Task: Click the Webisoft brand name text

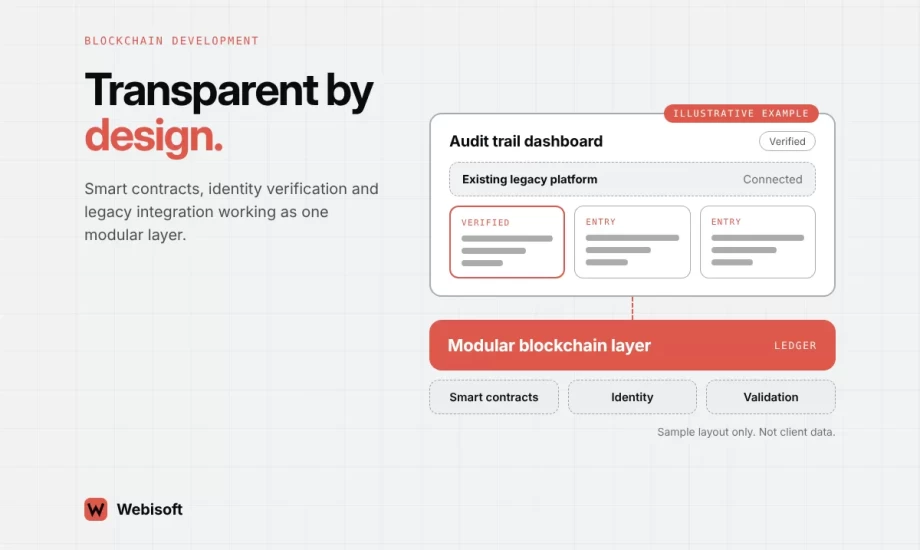Action: click(x=150, y=509)
